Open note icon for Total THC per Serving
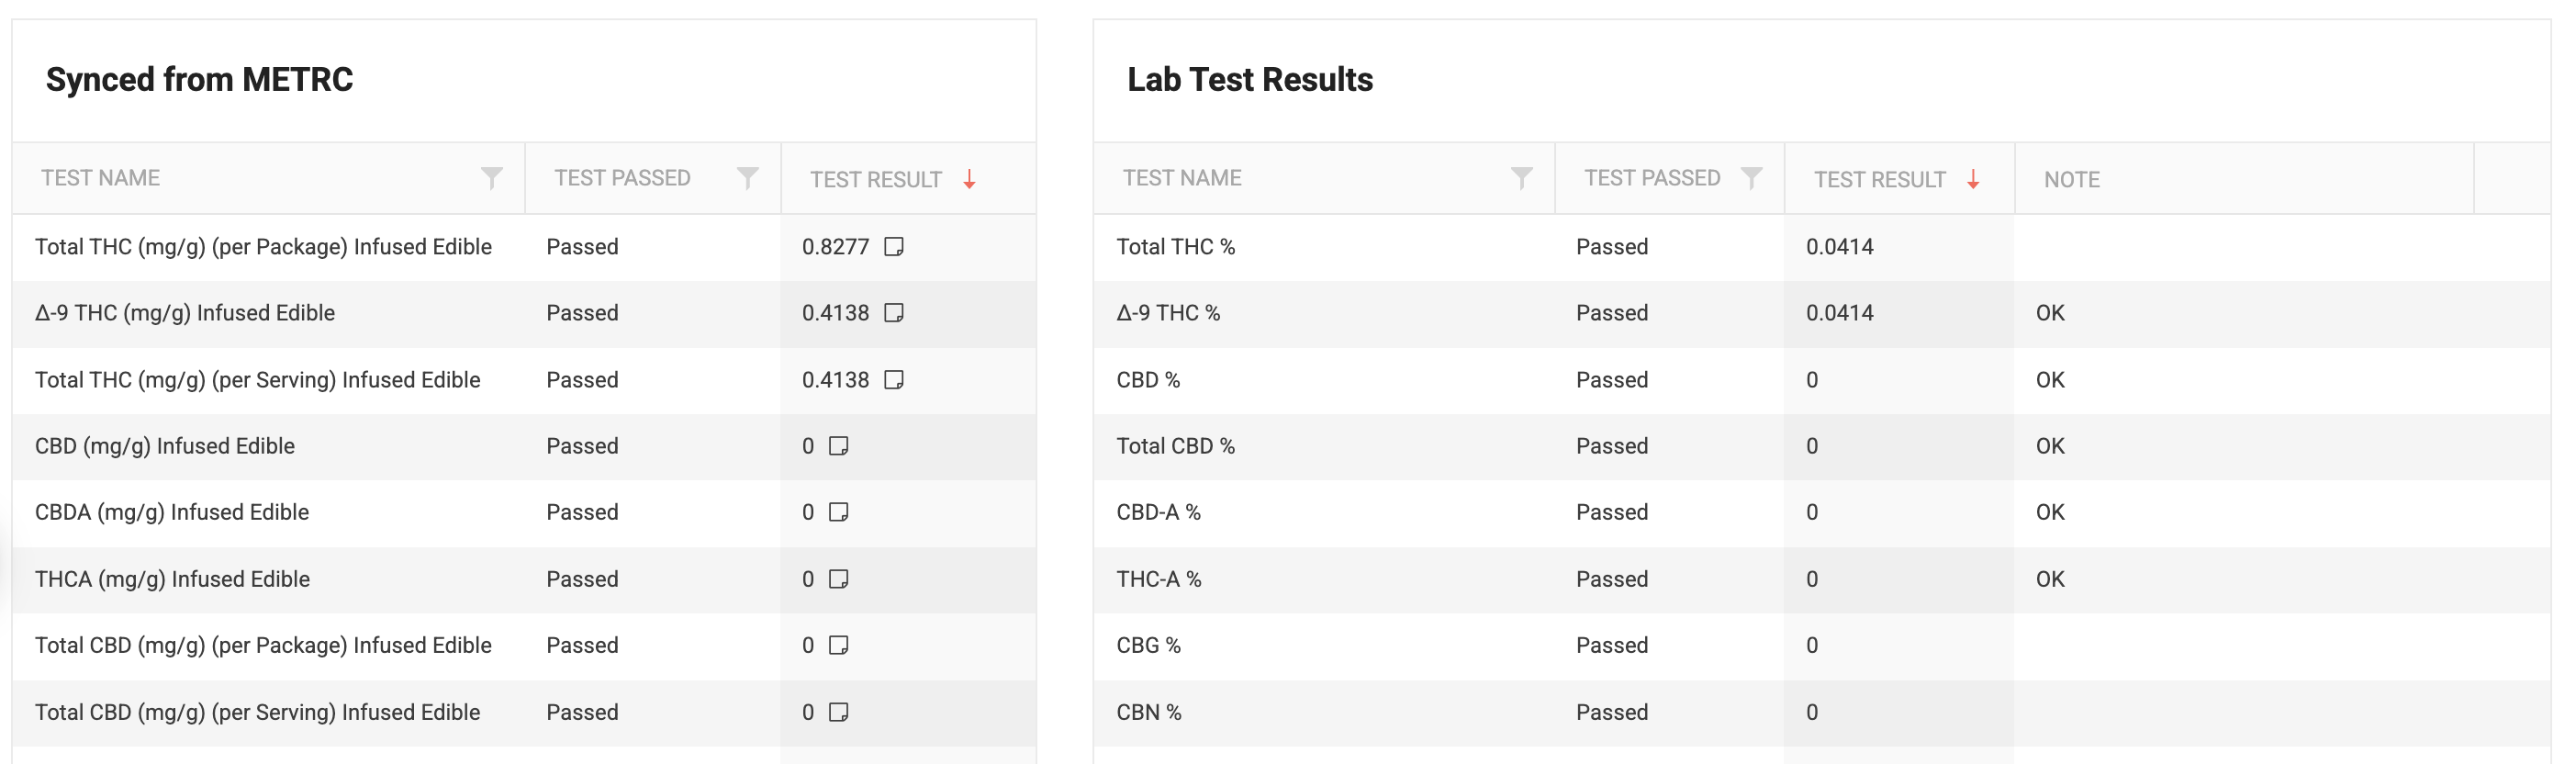This screenshot has width=2576, height=764. point(894,380)
